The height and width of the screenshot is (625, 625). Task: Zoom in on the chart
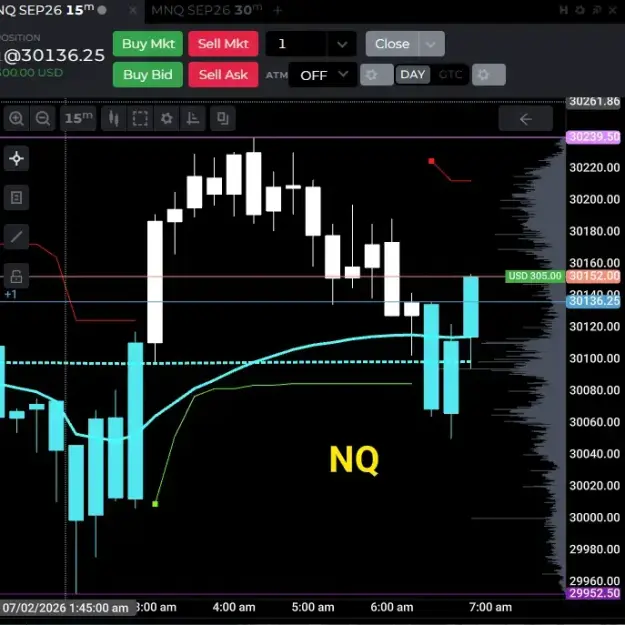(x=16, y=118)
